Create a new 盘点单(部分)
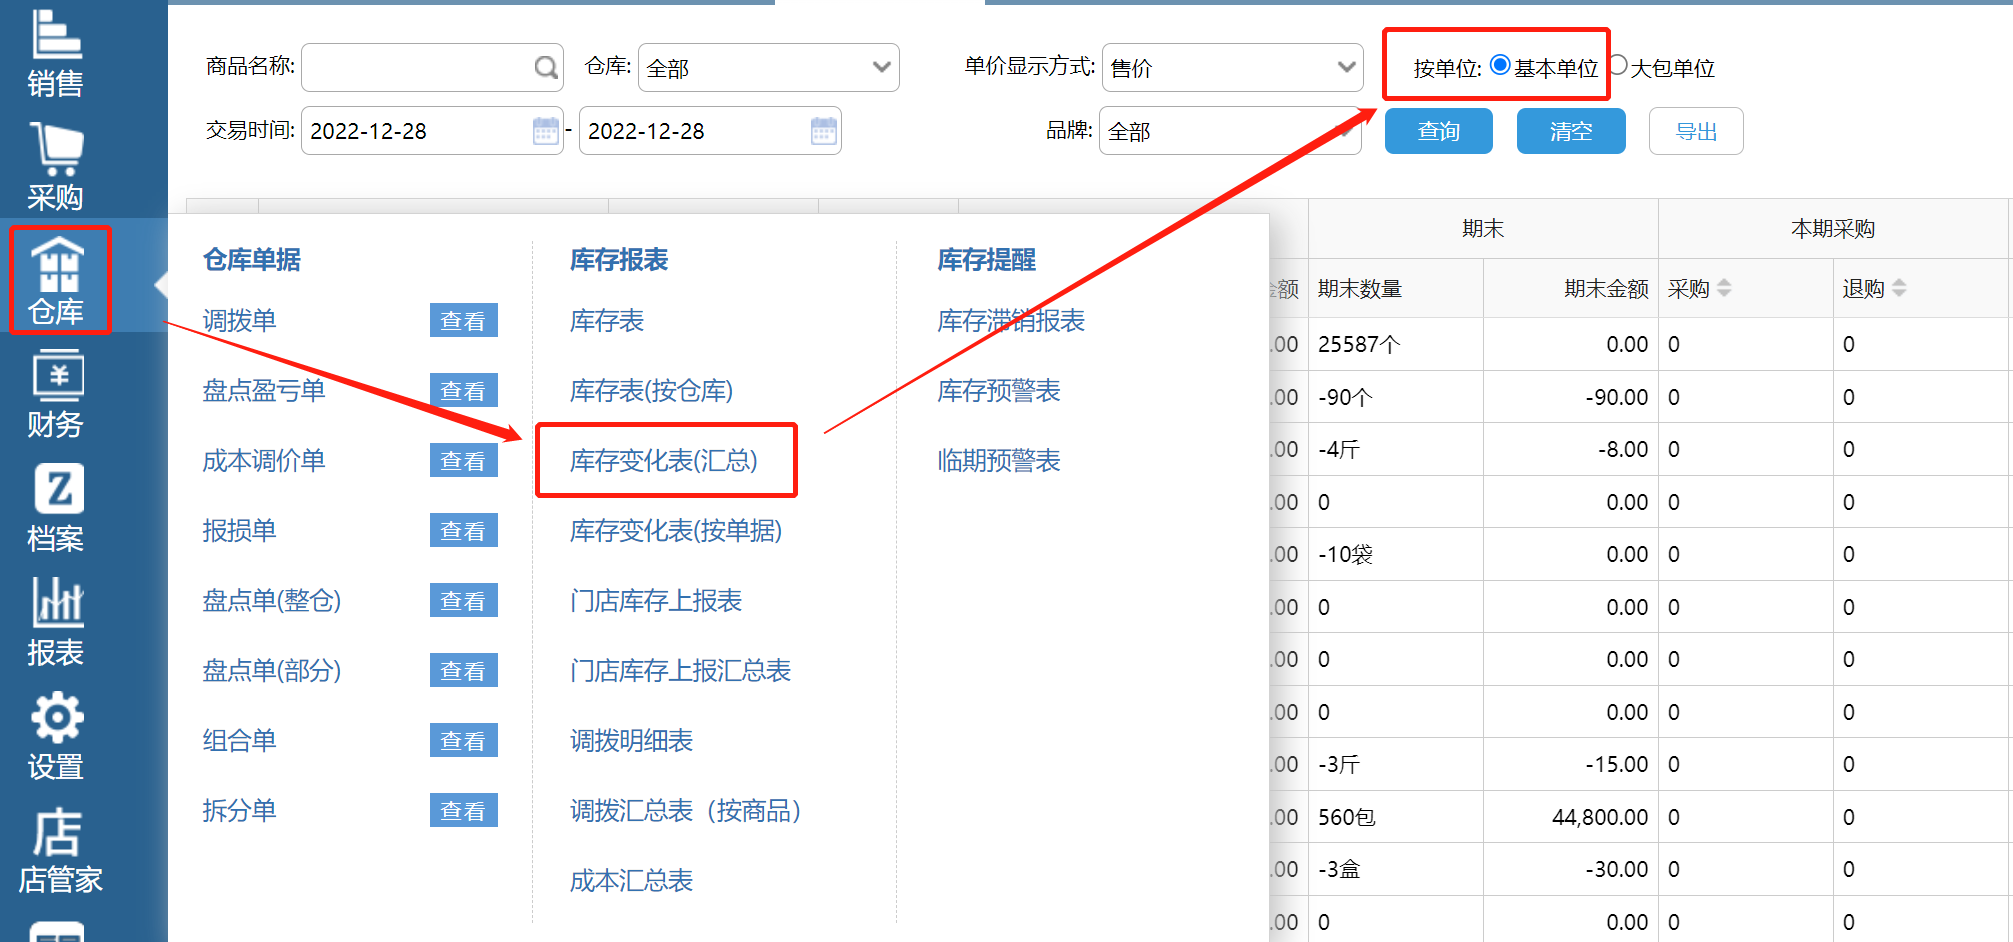 coord(272,671)
